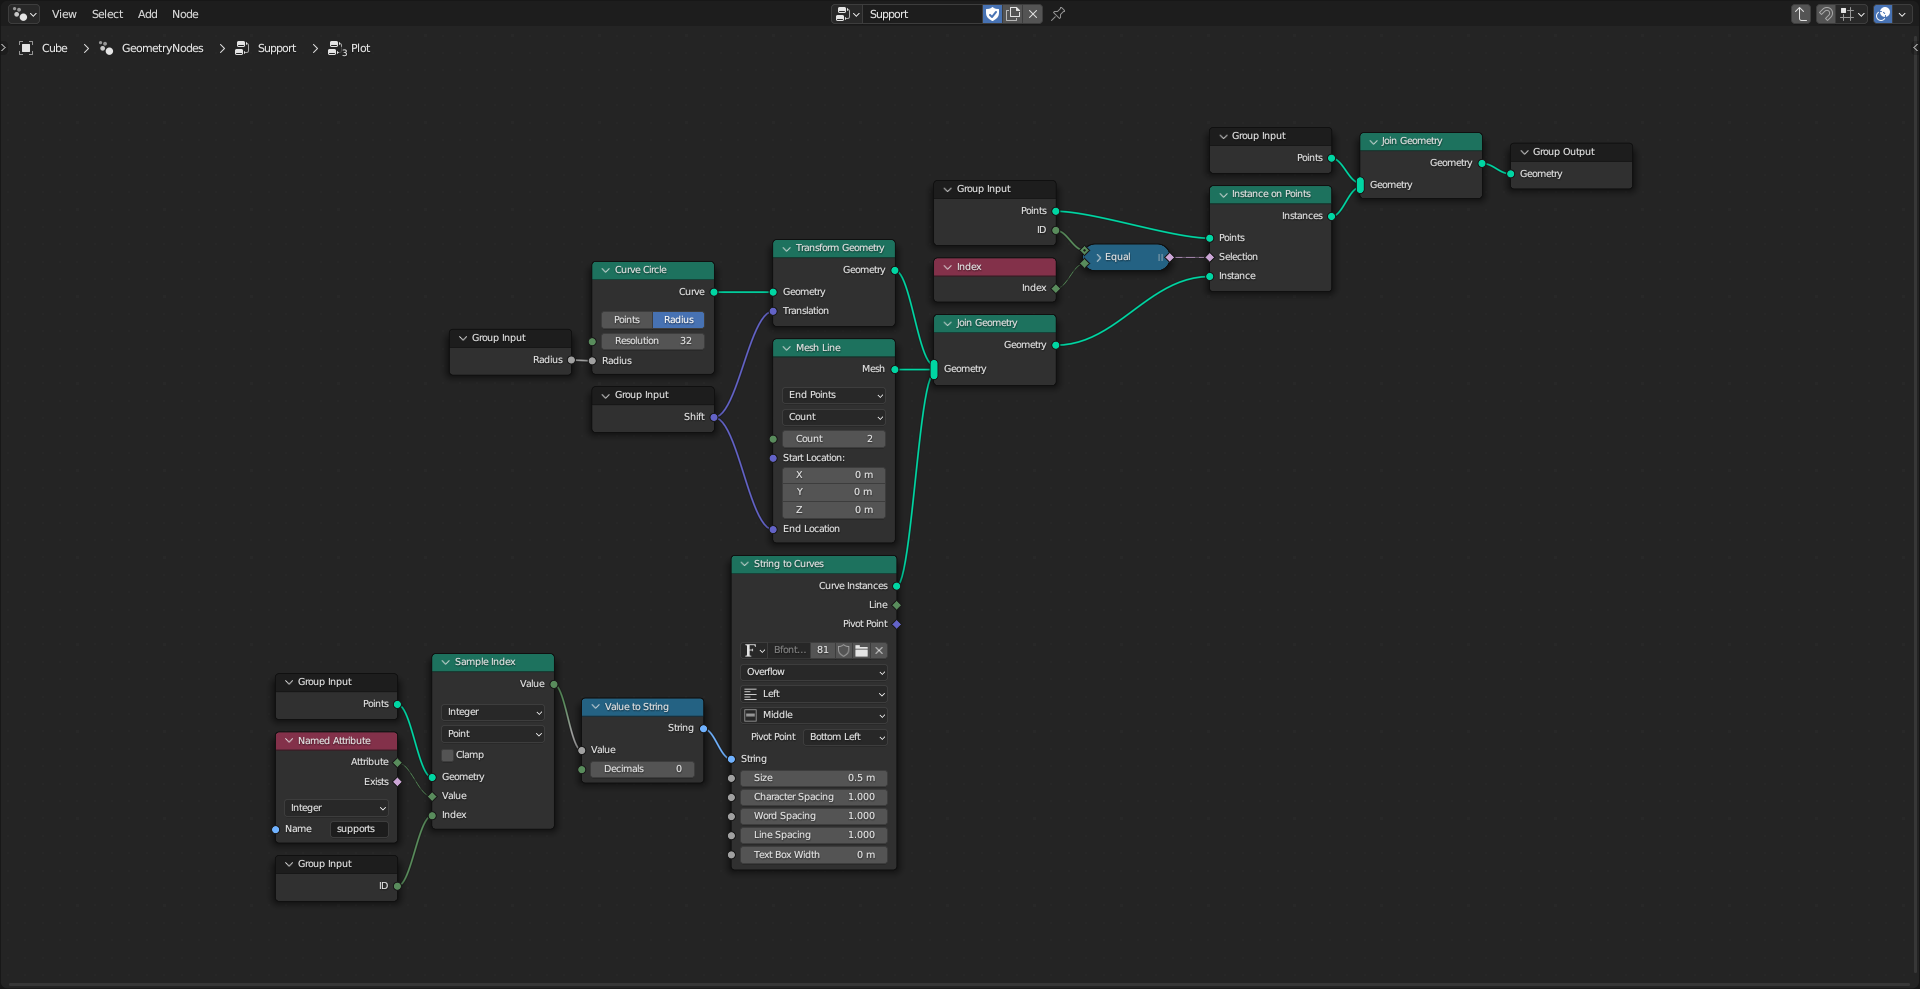
Task: Toggle fake user shield for Support node group
Action: [x=992, y=14]
